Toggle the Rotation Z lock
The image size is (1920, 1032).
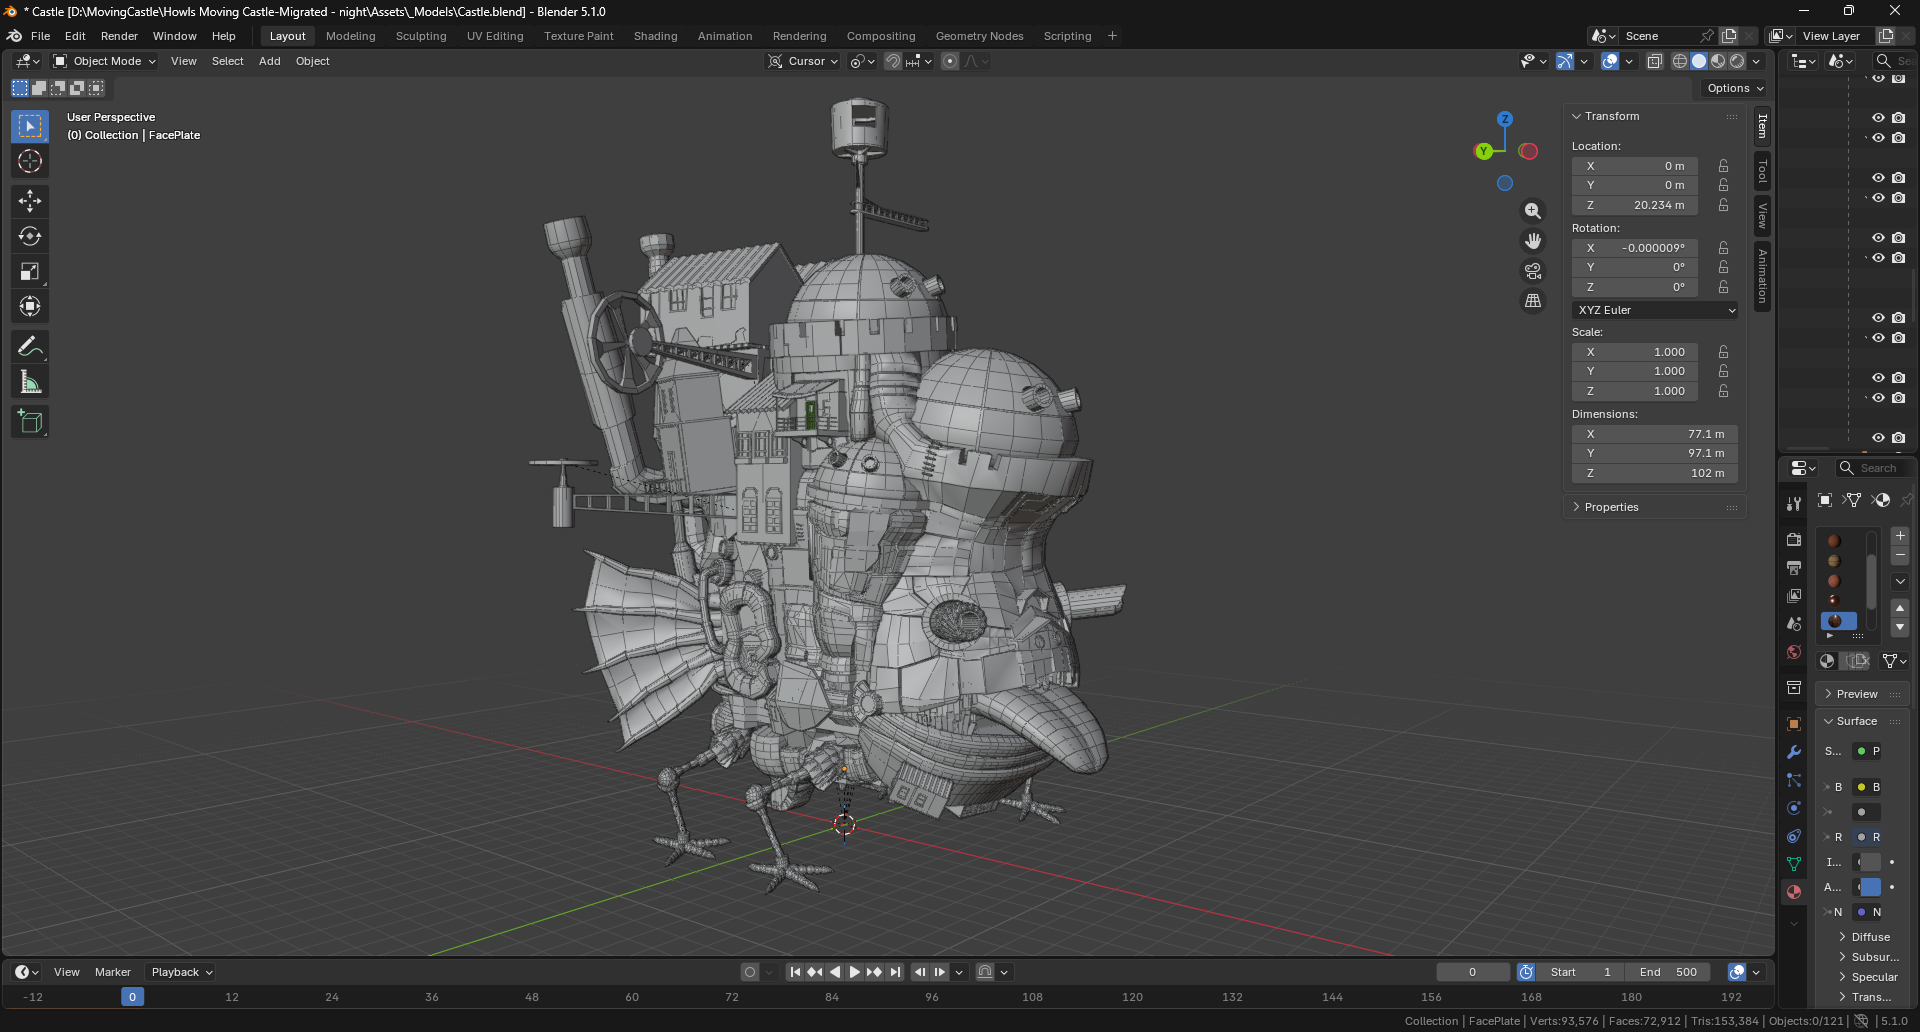tap(1724, 287)
